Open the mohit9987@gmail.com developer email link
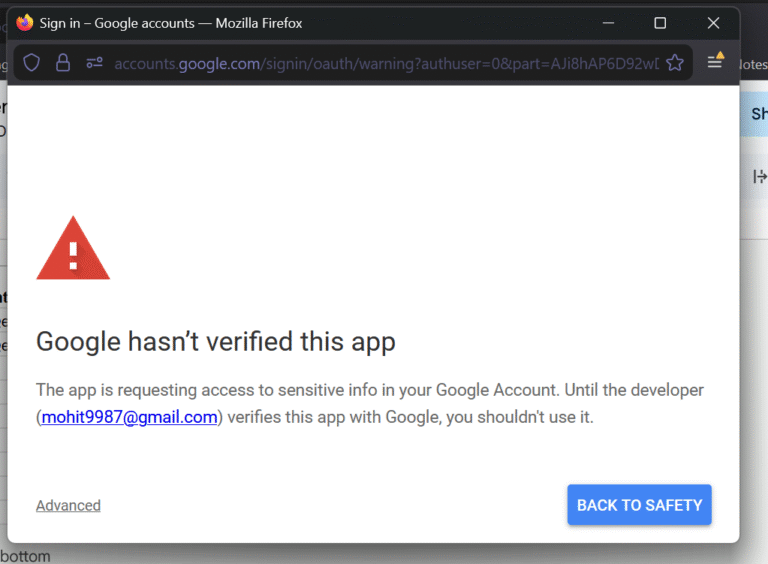 [x=129, y=417]
